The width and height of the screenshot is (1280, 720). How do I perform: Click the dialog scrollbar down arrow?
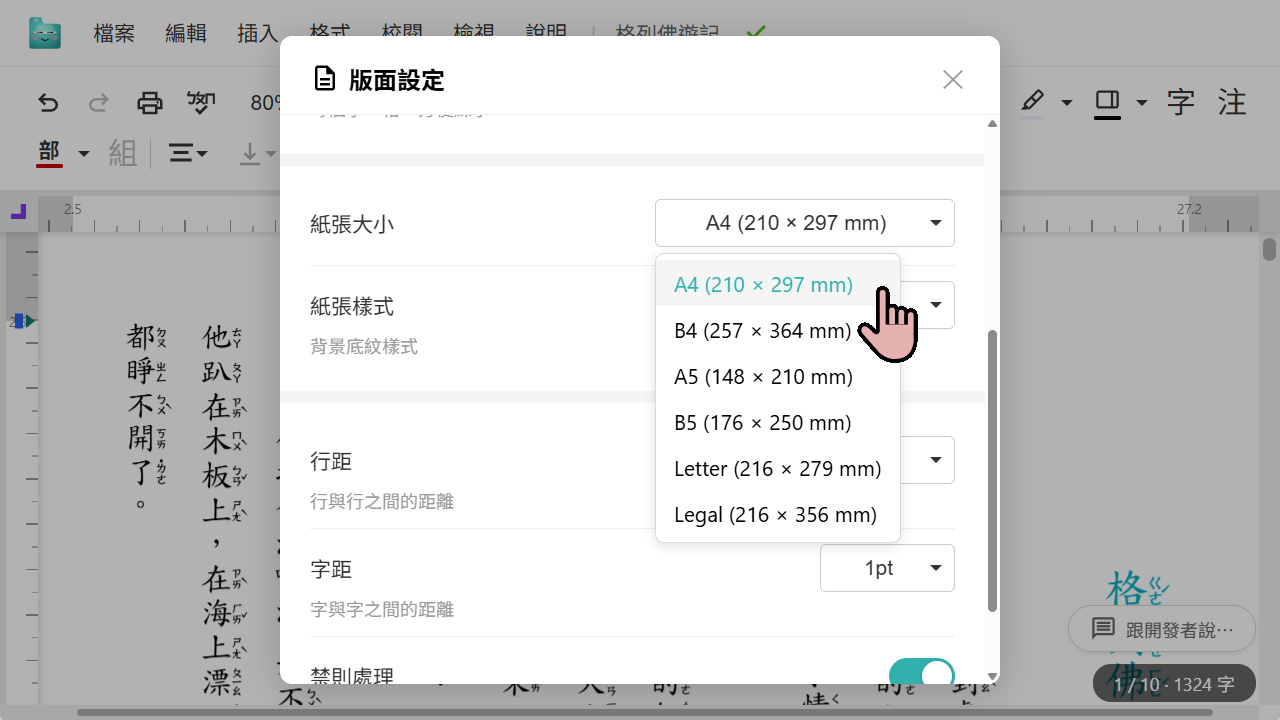(992, 676)
